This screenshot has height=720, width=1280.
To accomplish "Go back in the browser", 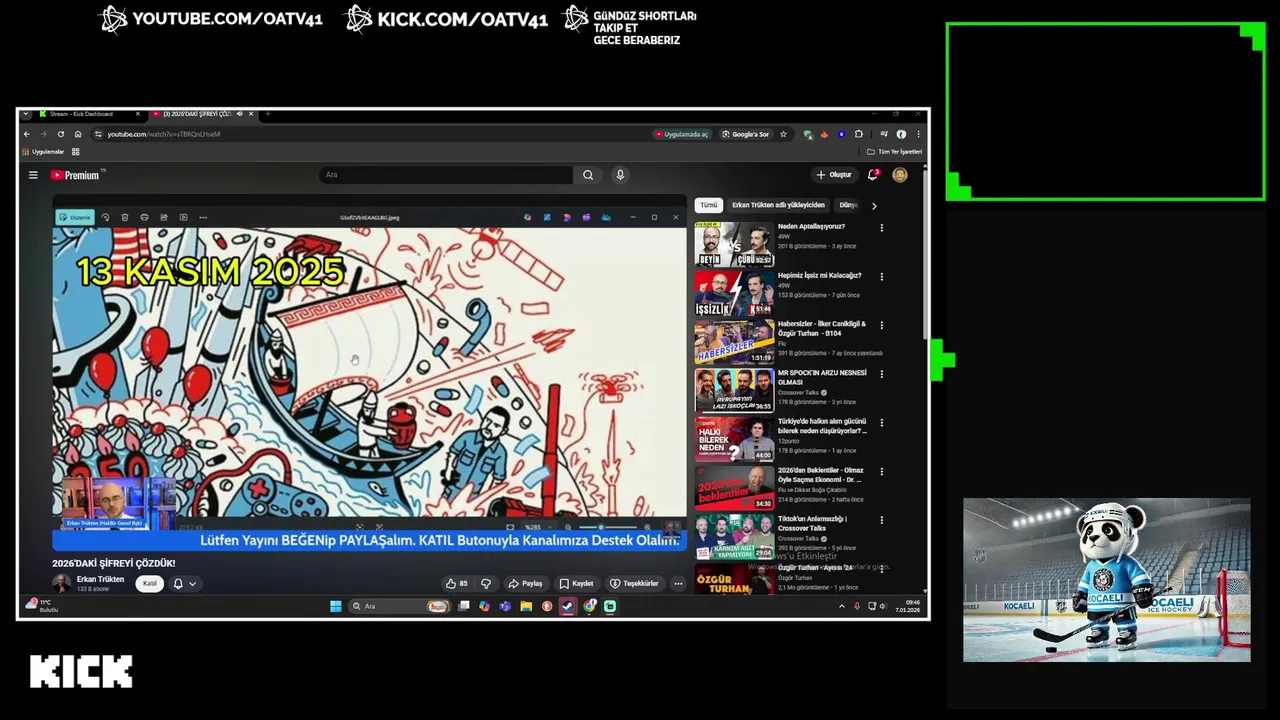I will coord(28,134).
